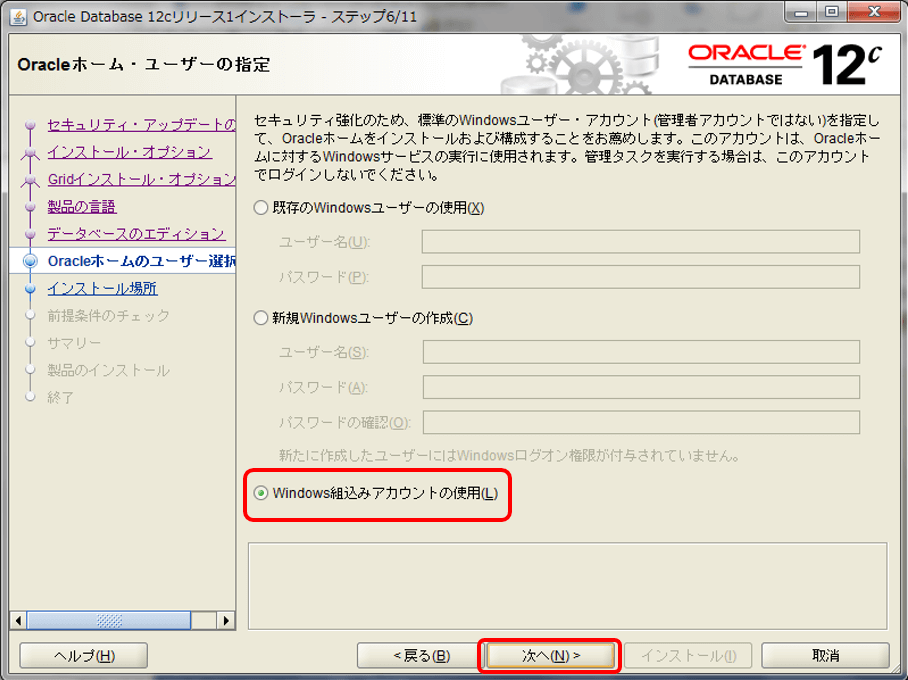Click the 前提条件のチェック step label
The image size is (908, 680).
point(108,316)
